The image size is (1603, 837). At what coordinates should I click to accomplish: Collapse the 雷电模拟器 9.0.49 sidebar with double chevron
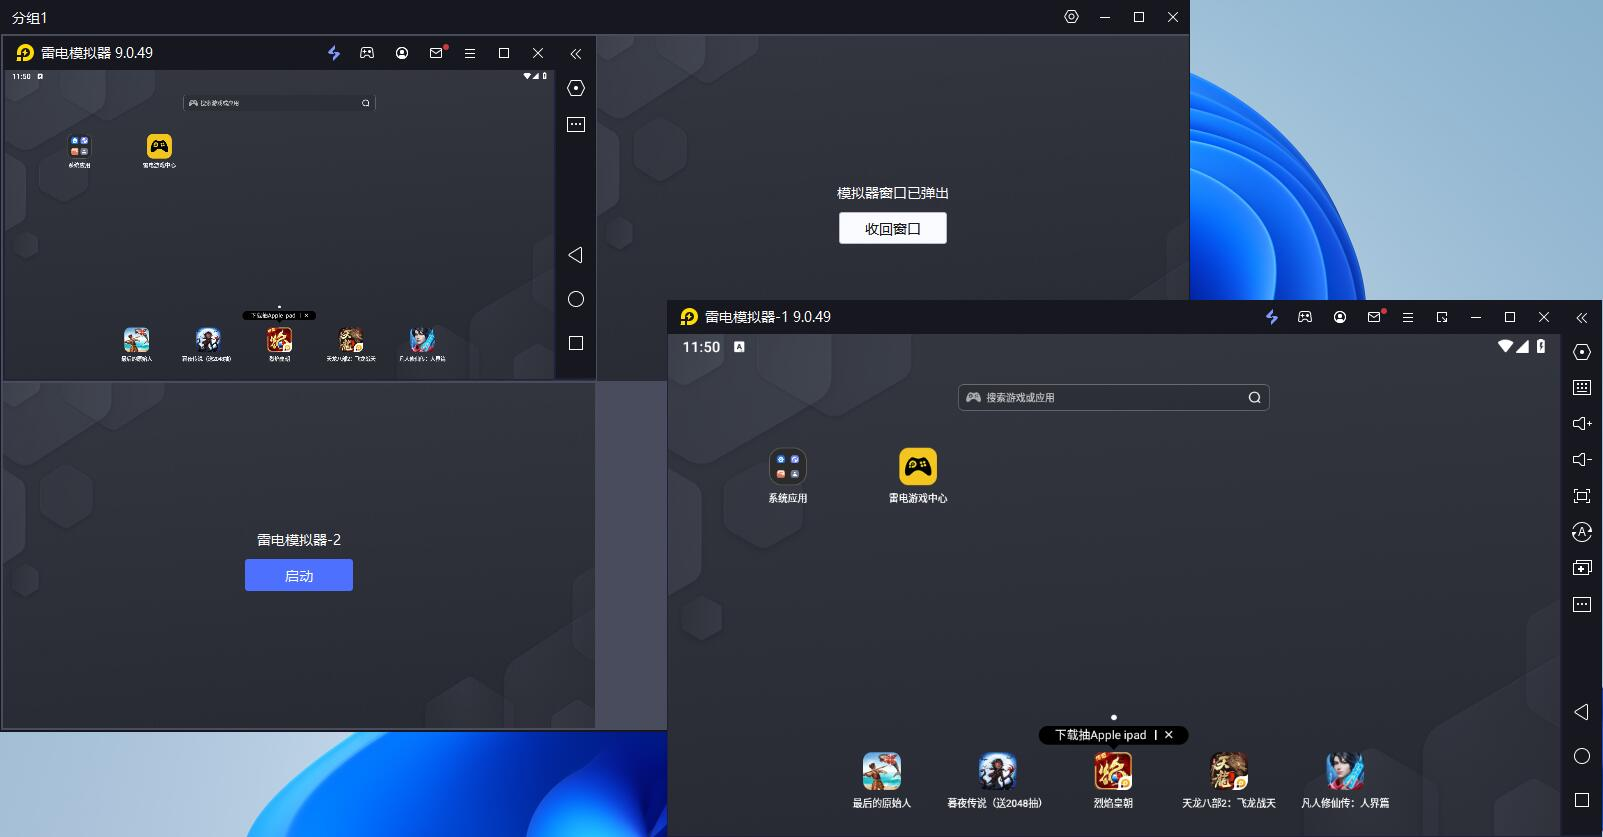click(575, 53)
